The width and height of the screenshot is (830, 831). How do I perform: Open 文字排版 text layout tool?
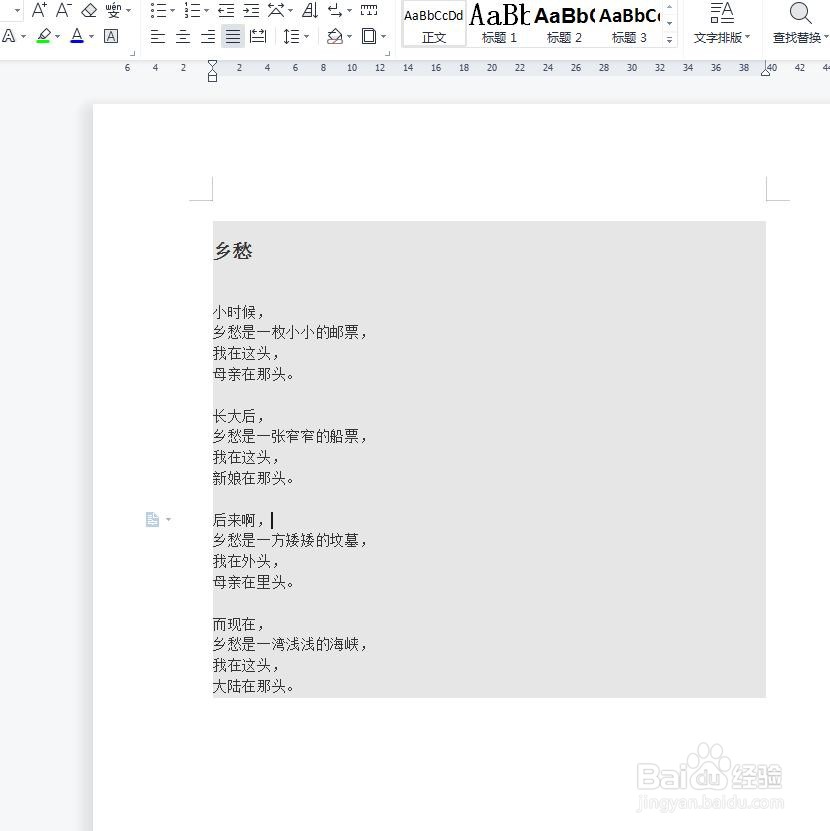(x=722, y=23)
